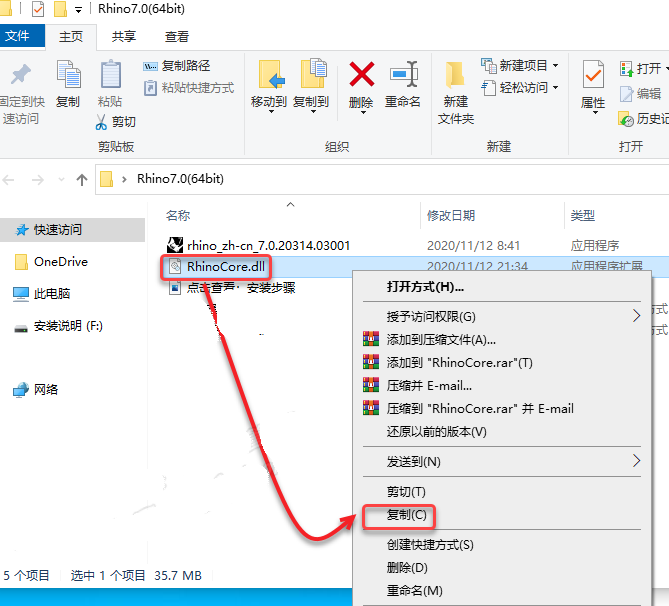
Task: Open the File (文件) tab
Action: tap(20, 36)
